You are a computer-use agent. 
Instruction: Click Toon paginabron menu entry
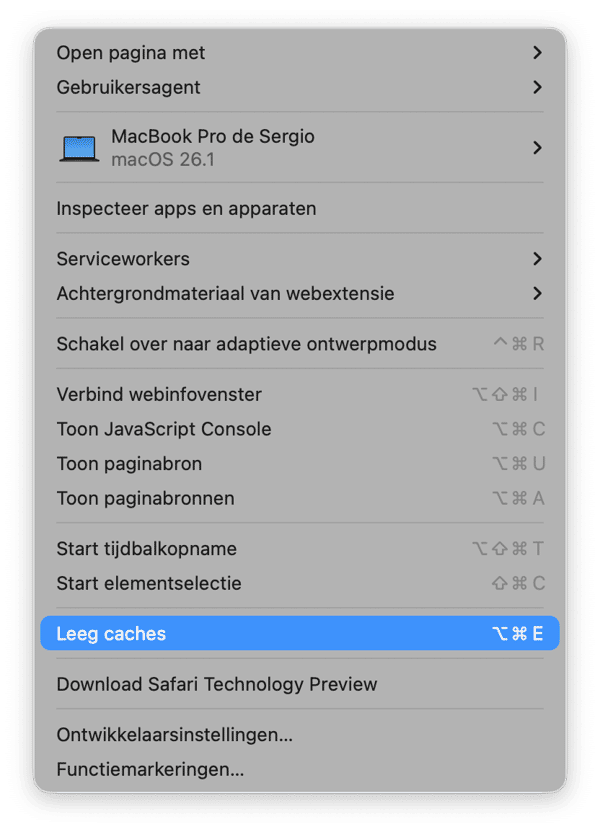[x=129, y=464]
